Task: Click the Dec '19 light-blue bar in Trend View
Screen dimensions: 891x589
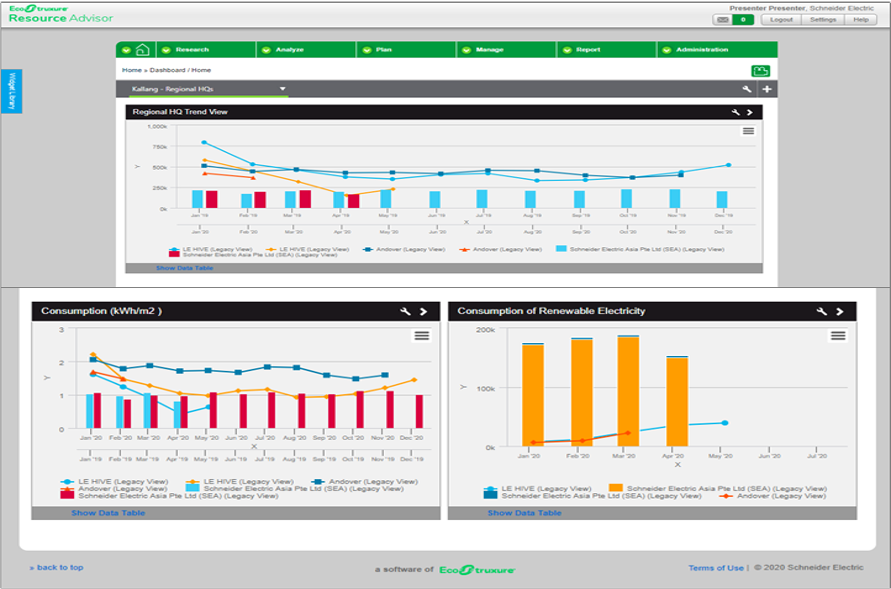Action: tap(722, 199)
